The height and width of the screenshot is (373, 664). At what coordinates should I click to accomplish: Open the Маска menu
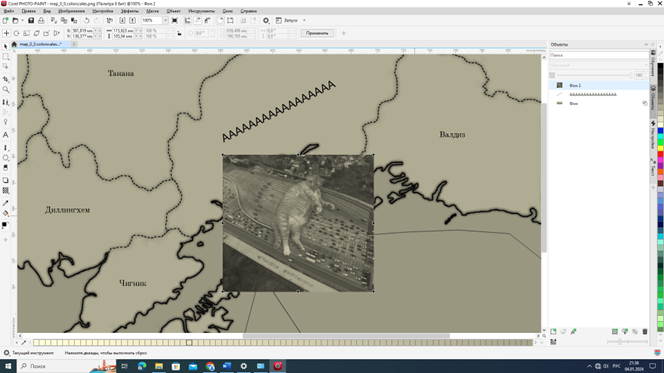coord(152,11)
